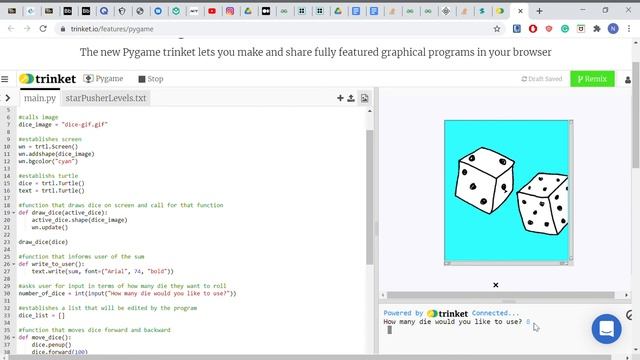640x360 pixels.
Task: Click the draw_dice(dice) call on line 23
Action: [x=43, y=242]
